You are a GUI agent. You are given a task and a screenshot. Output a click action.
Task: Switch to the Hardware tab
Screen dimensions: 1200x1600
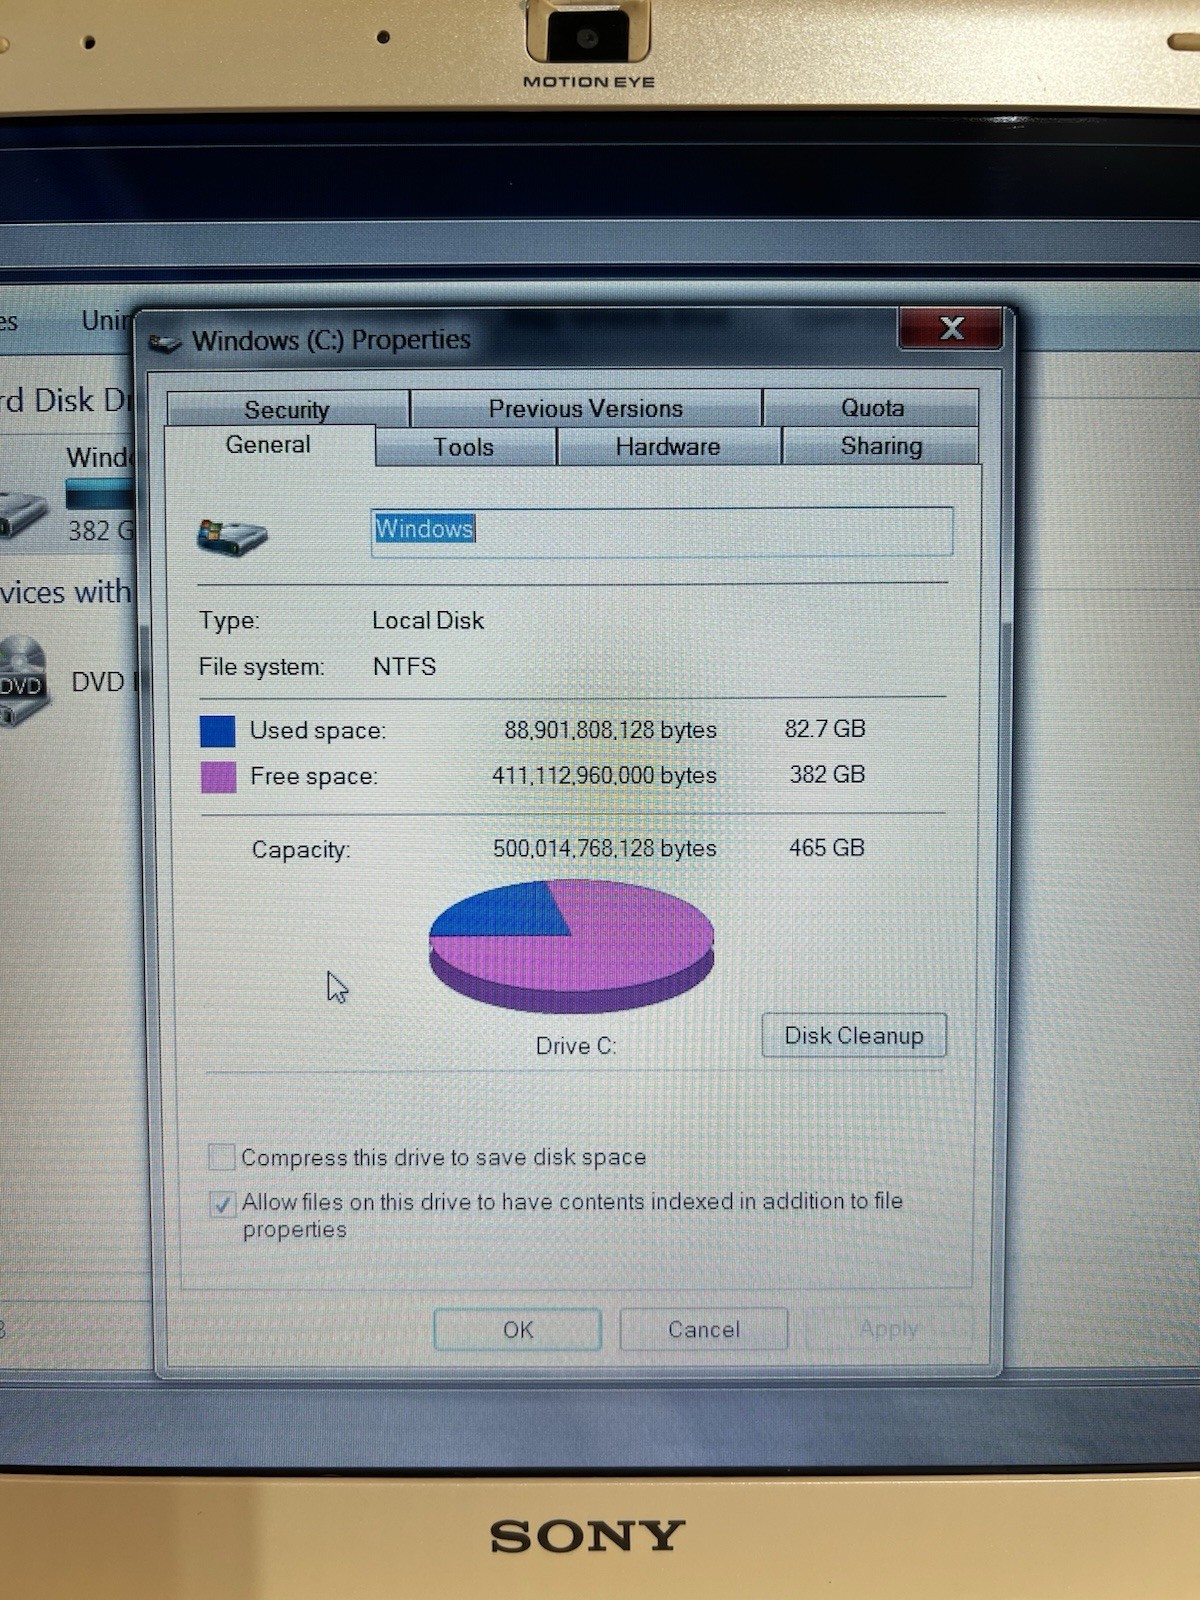point(668,446)
